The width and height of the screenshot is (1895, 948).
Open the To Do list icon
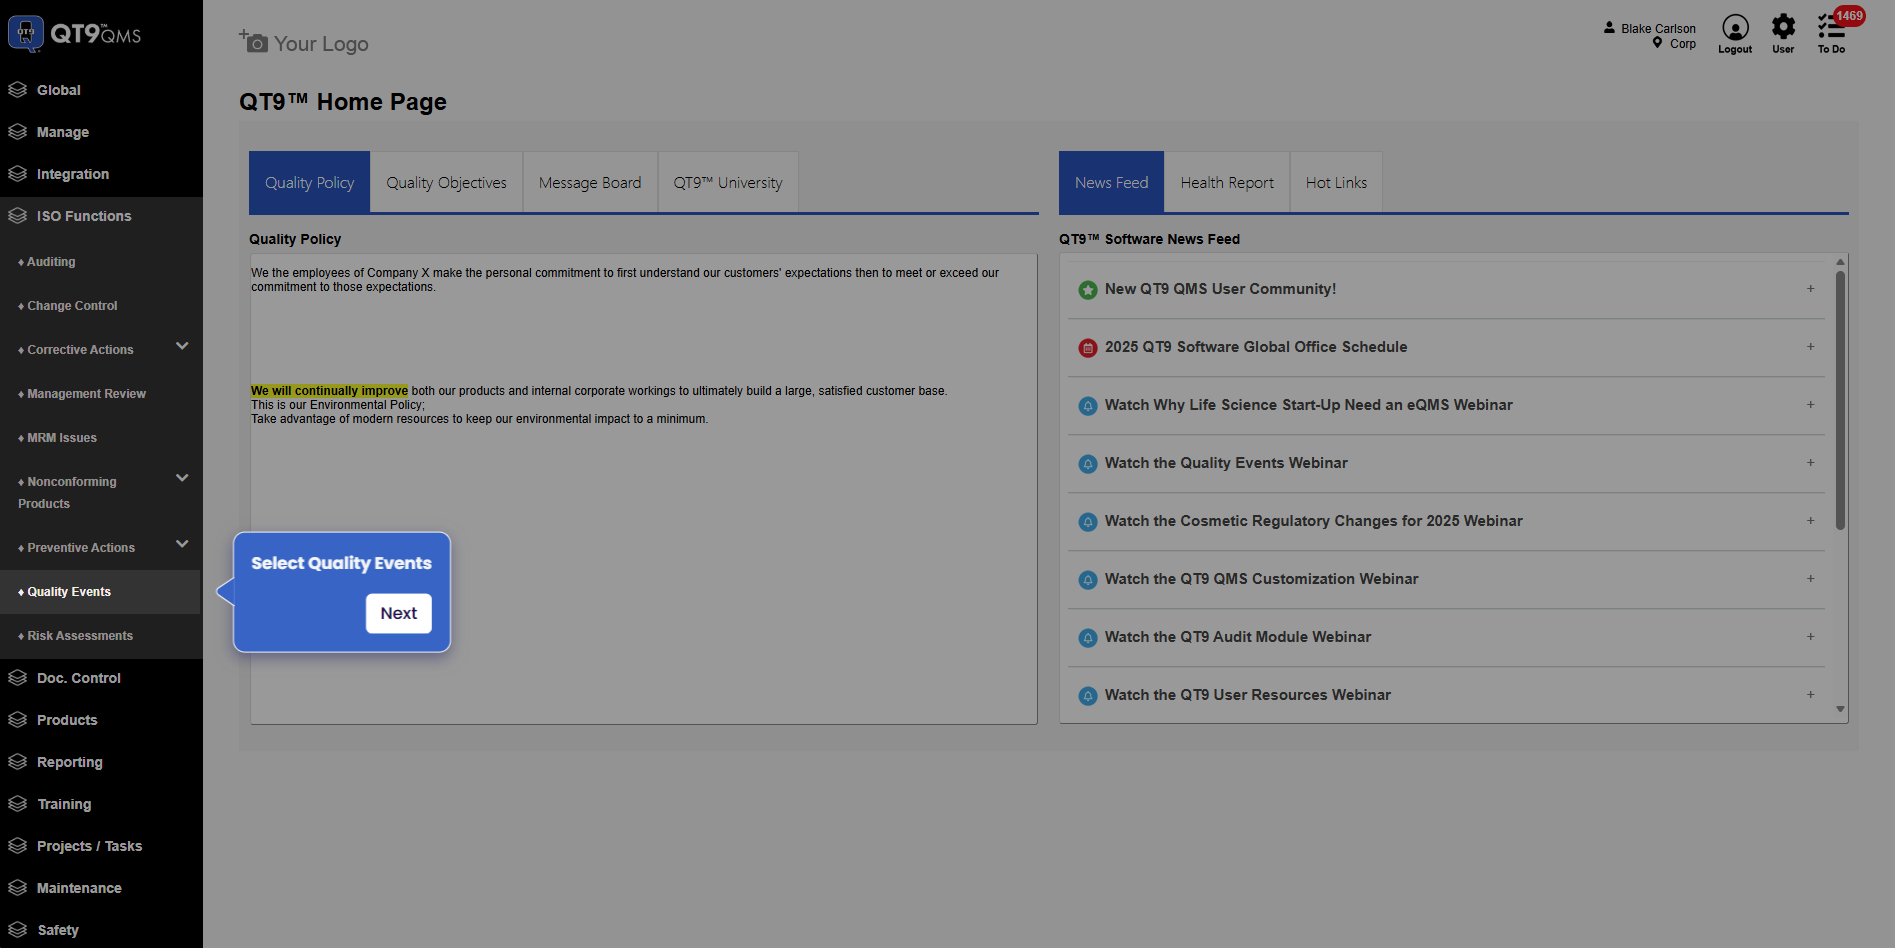pyautogui.click(x=1831, y=28)
